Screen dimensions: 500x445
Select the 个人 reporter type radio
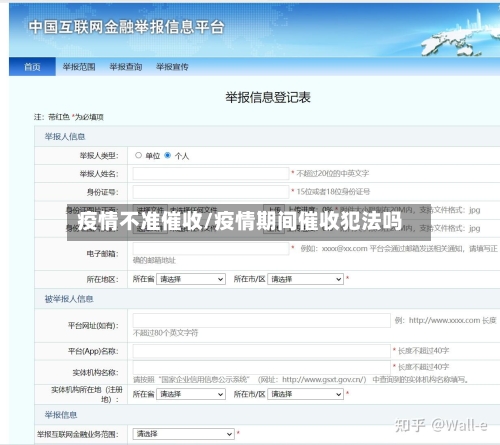point(168,155)
